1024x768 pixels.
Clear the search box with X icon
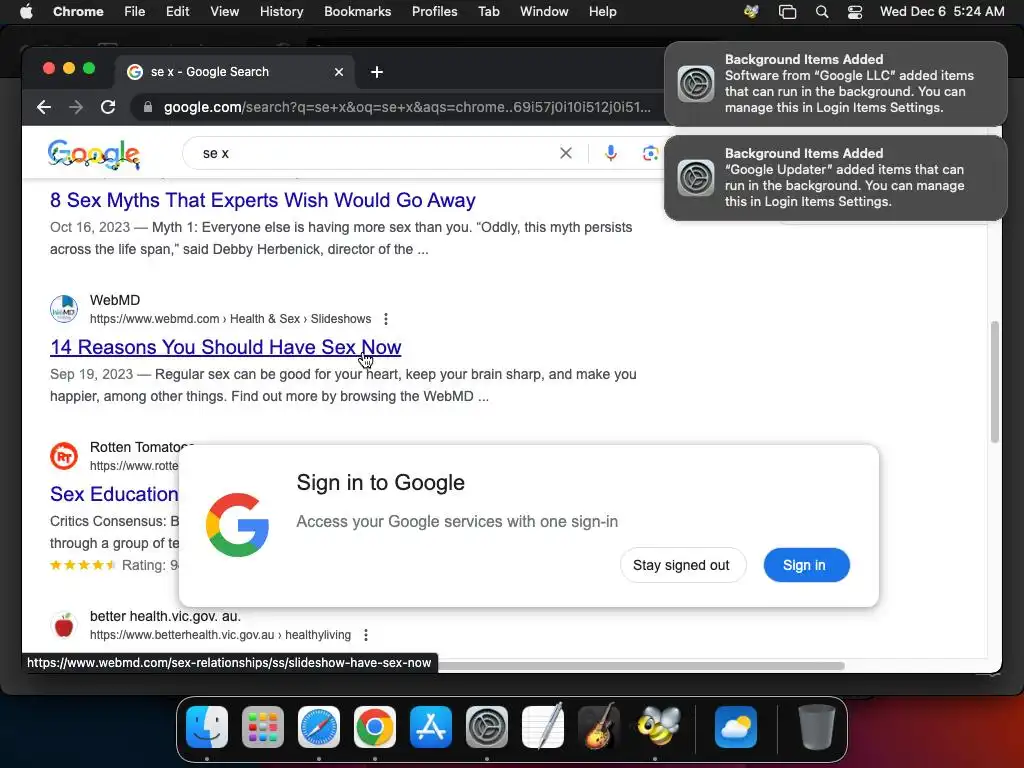[566, 153]
